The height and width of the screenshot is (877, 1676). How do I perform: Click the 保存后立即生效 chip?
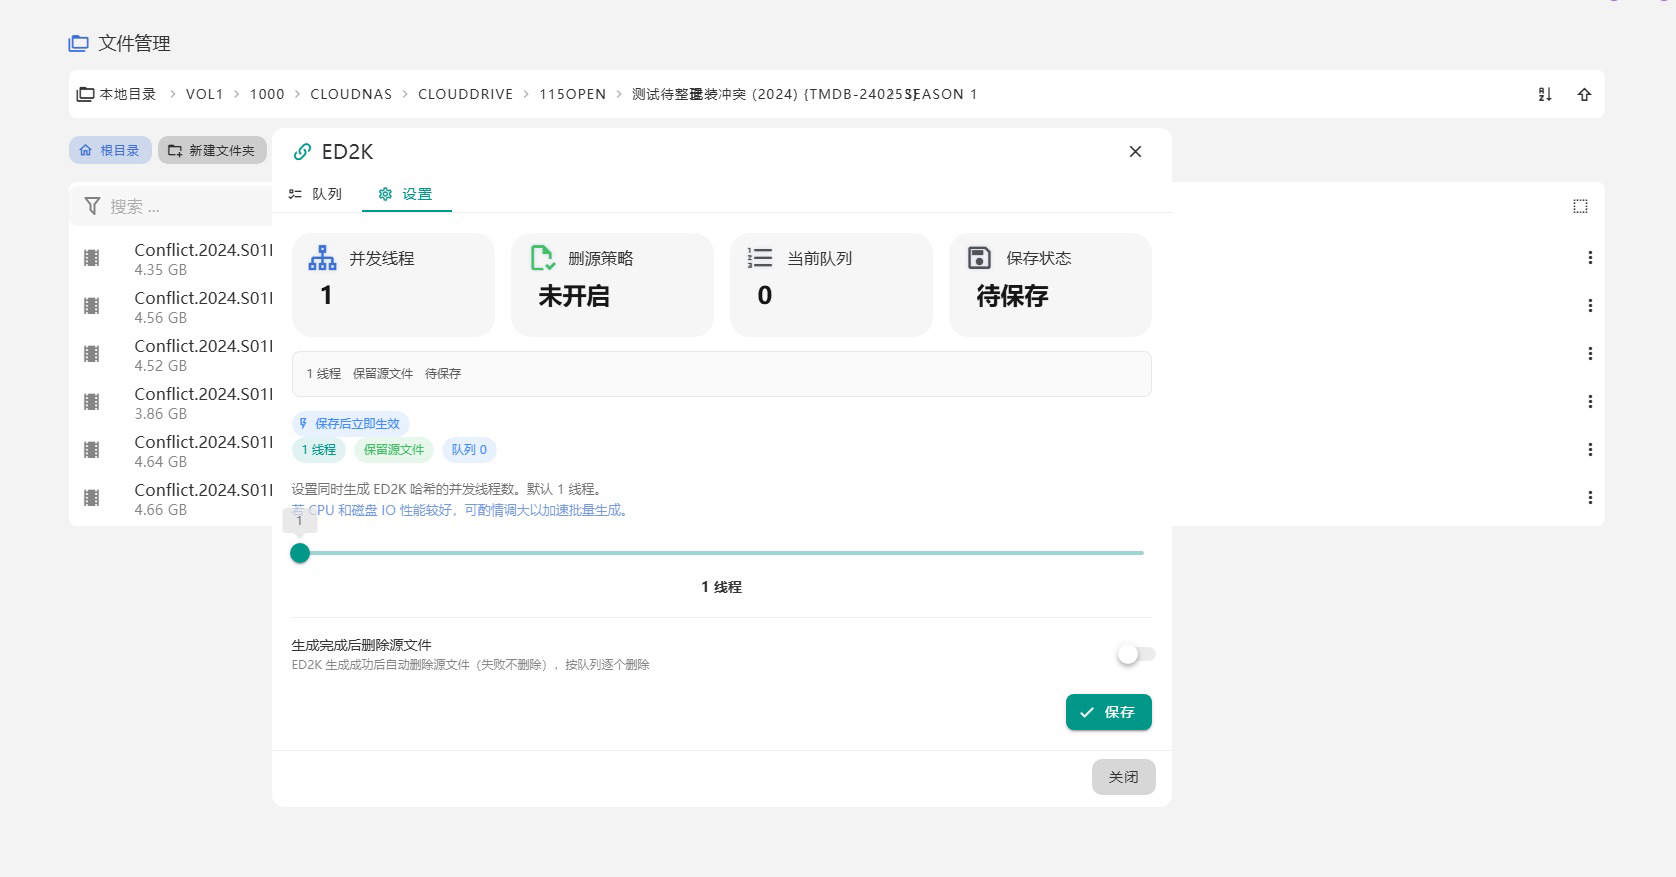(351, 423)
